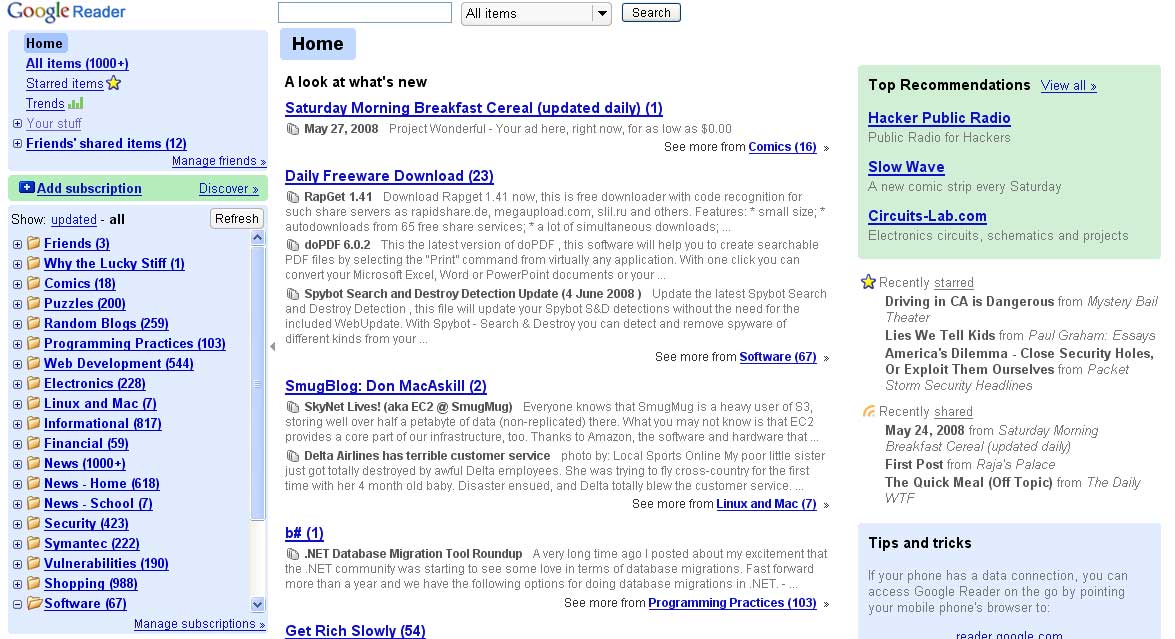Expand the Why the Lucky Stiff folder
The width and height of the screenshot is (1175, 639).
tap(17, 264)
